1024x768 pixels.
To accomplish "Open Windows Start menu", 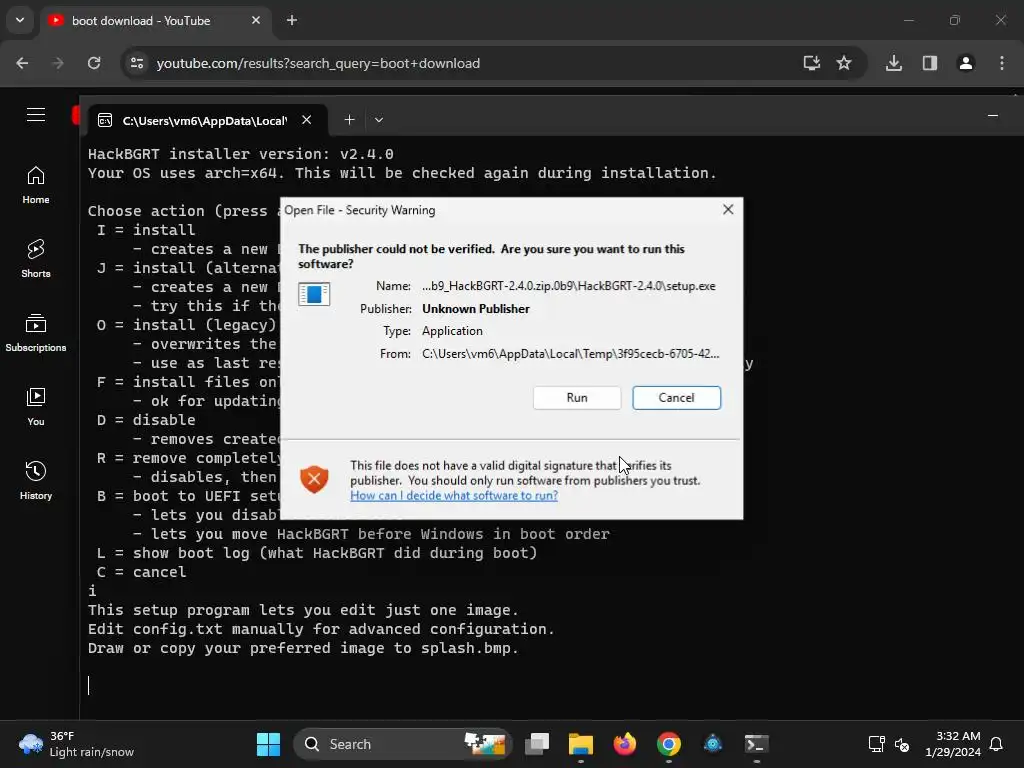I will pos(268,744).
